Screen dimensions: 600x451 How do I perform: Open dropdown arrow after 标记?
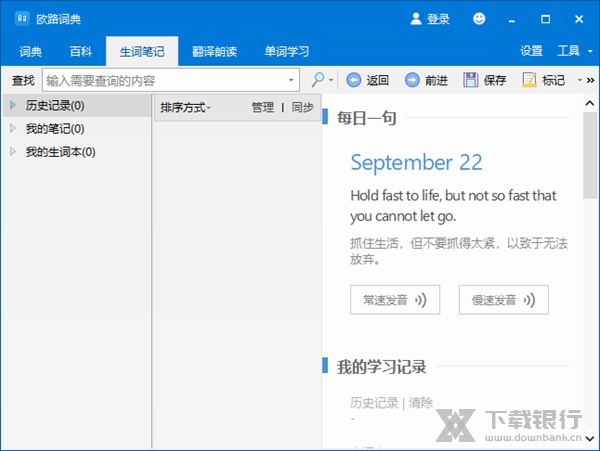click(x=580, y=80)
